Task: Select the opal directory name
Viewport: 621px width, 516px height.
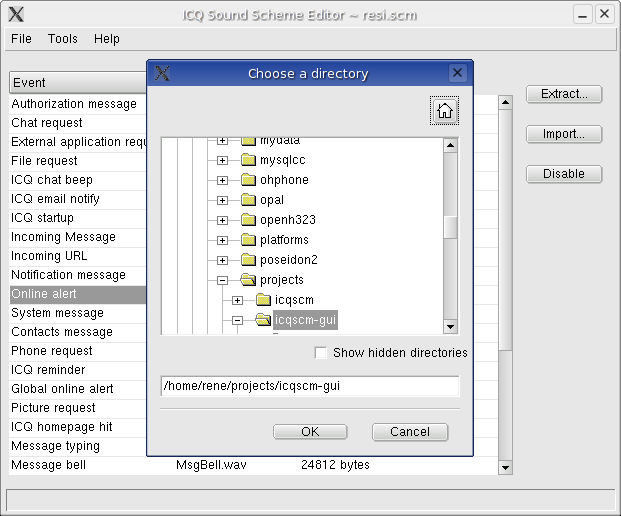Action: tap(272, 200)
